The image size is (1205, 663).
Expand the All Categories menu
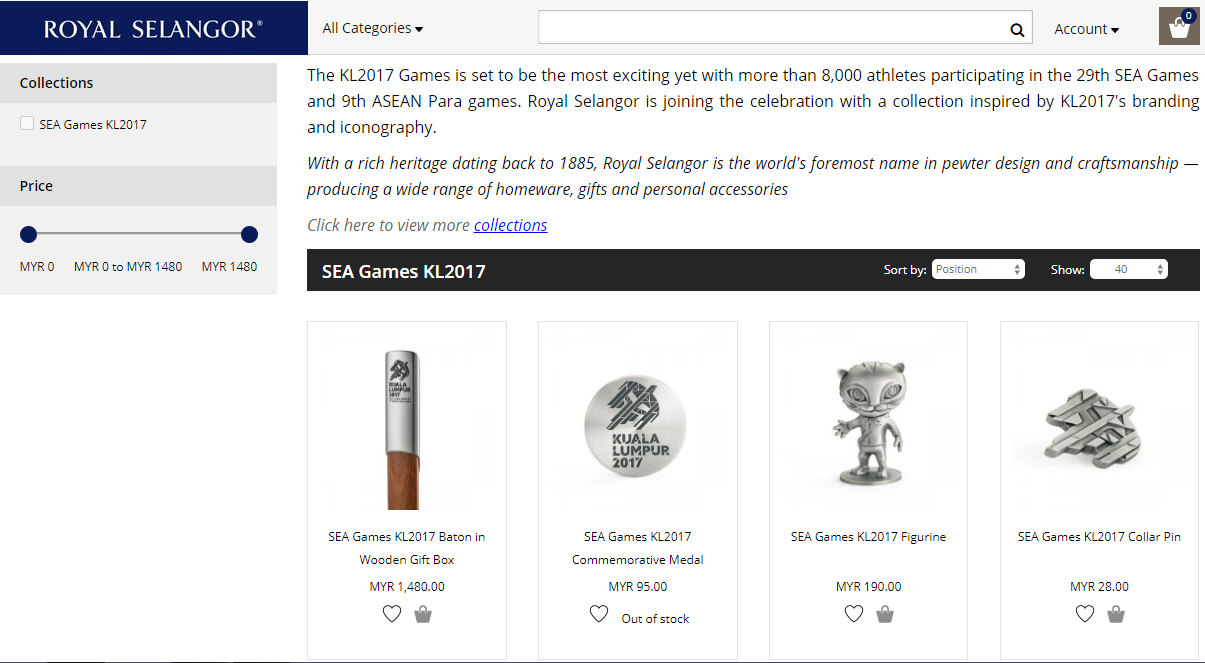click(372, 29)
